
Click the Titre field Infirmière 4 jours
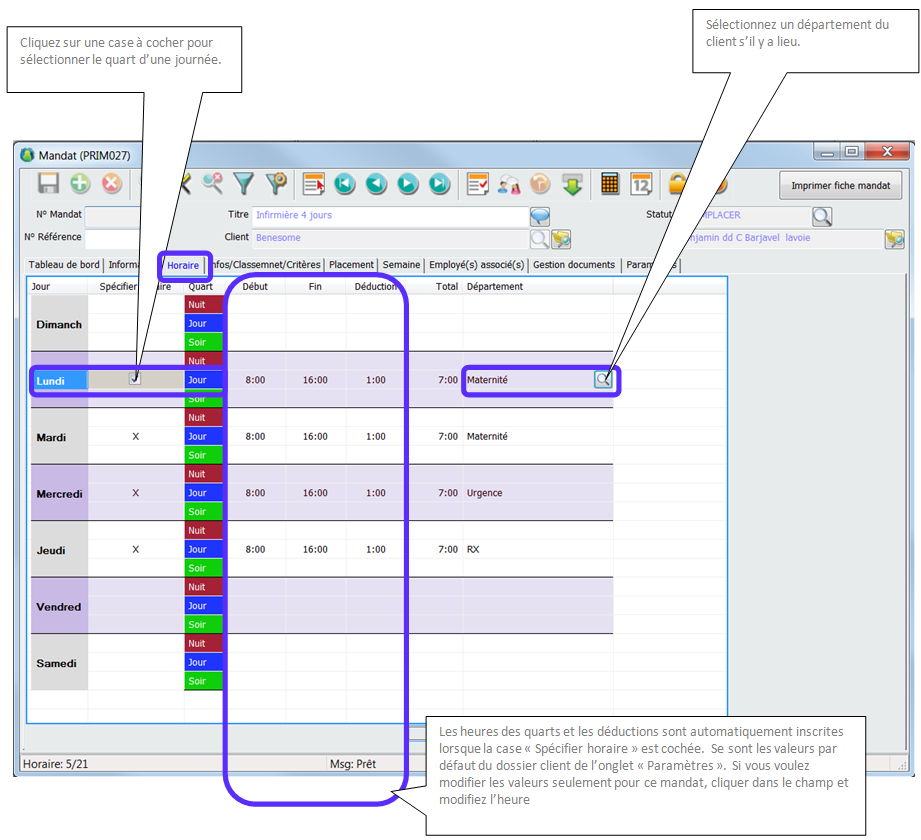(x=388, y=215)
